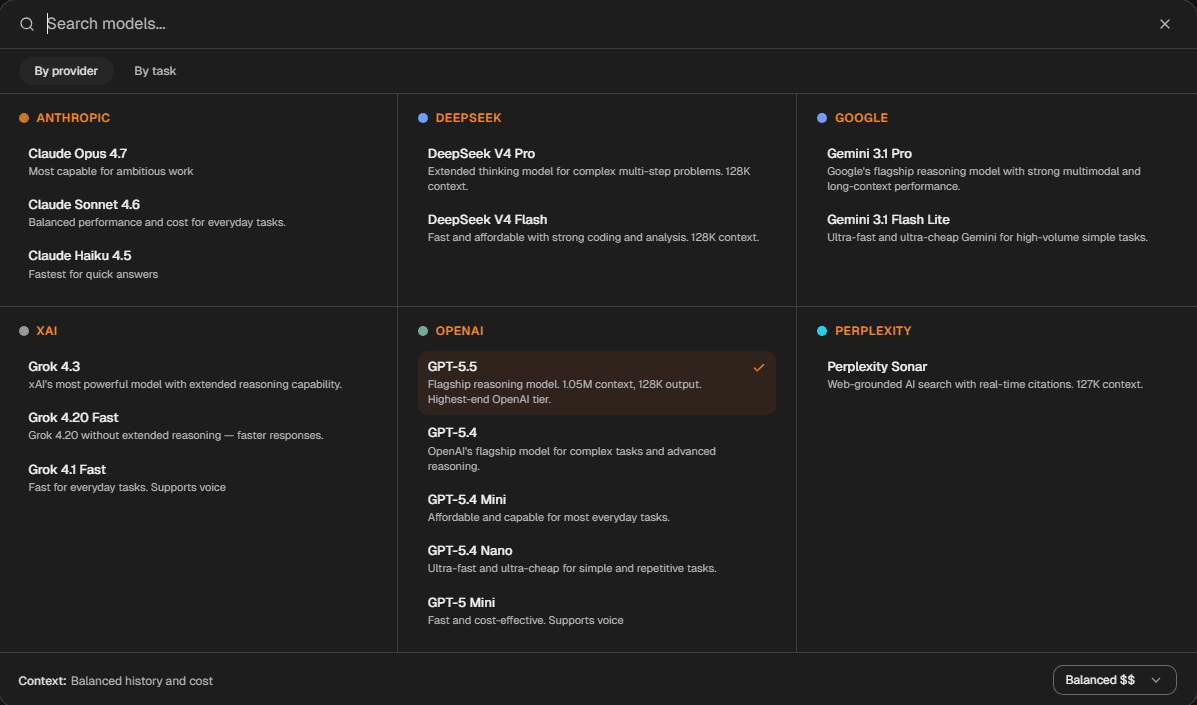Click the selected GPT-5.5 model row

click(x=597, y=382)
